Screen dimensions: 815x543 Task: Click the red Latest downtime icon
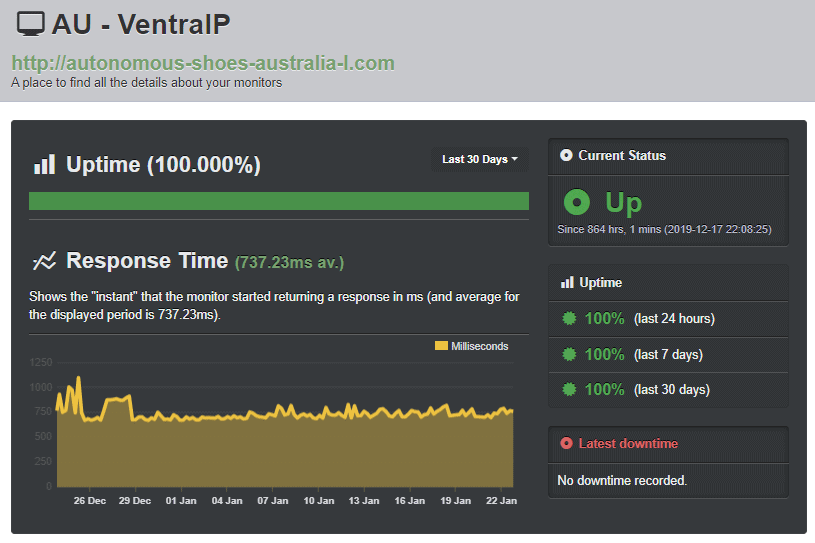coord(566,443)
